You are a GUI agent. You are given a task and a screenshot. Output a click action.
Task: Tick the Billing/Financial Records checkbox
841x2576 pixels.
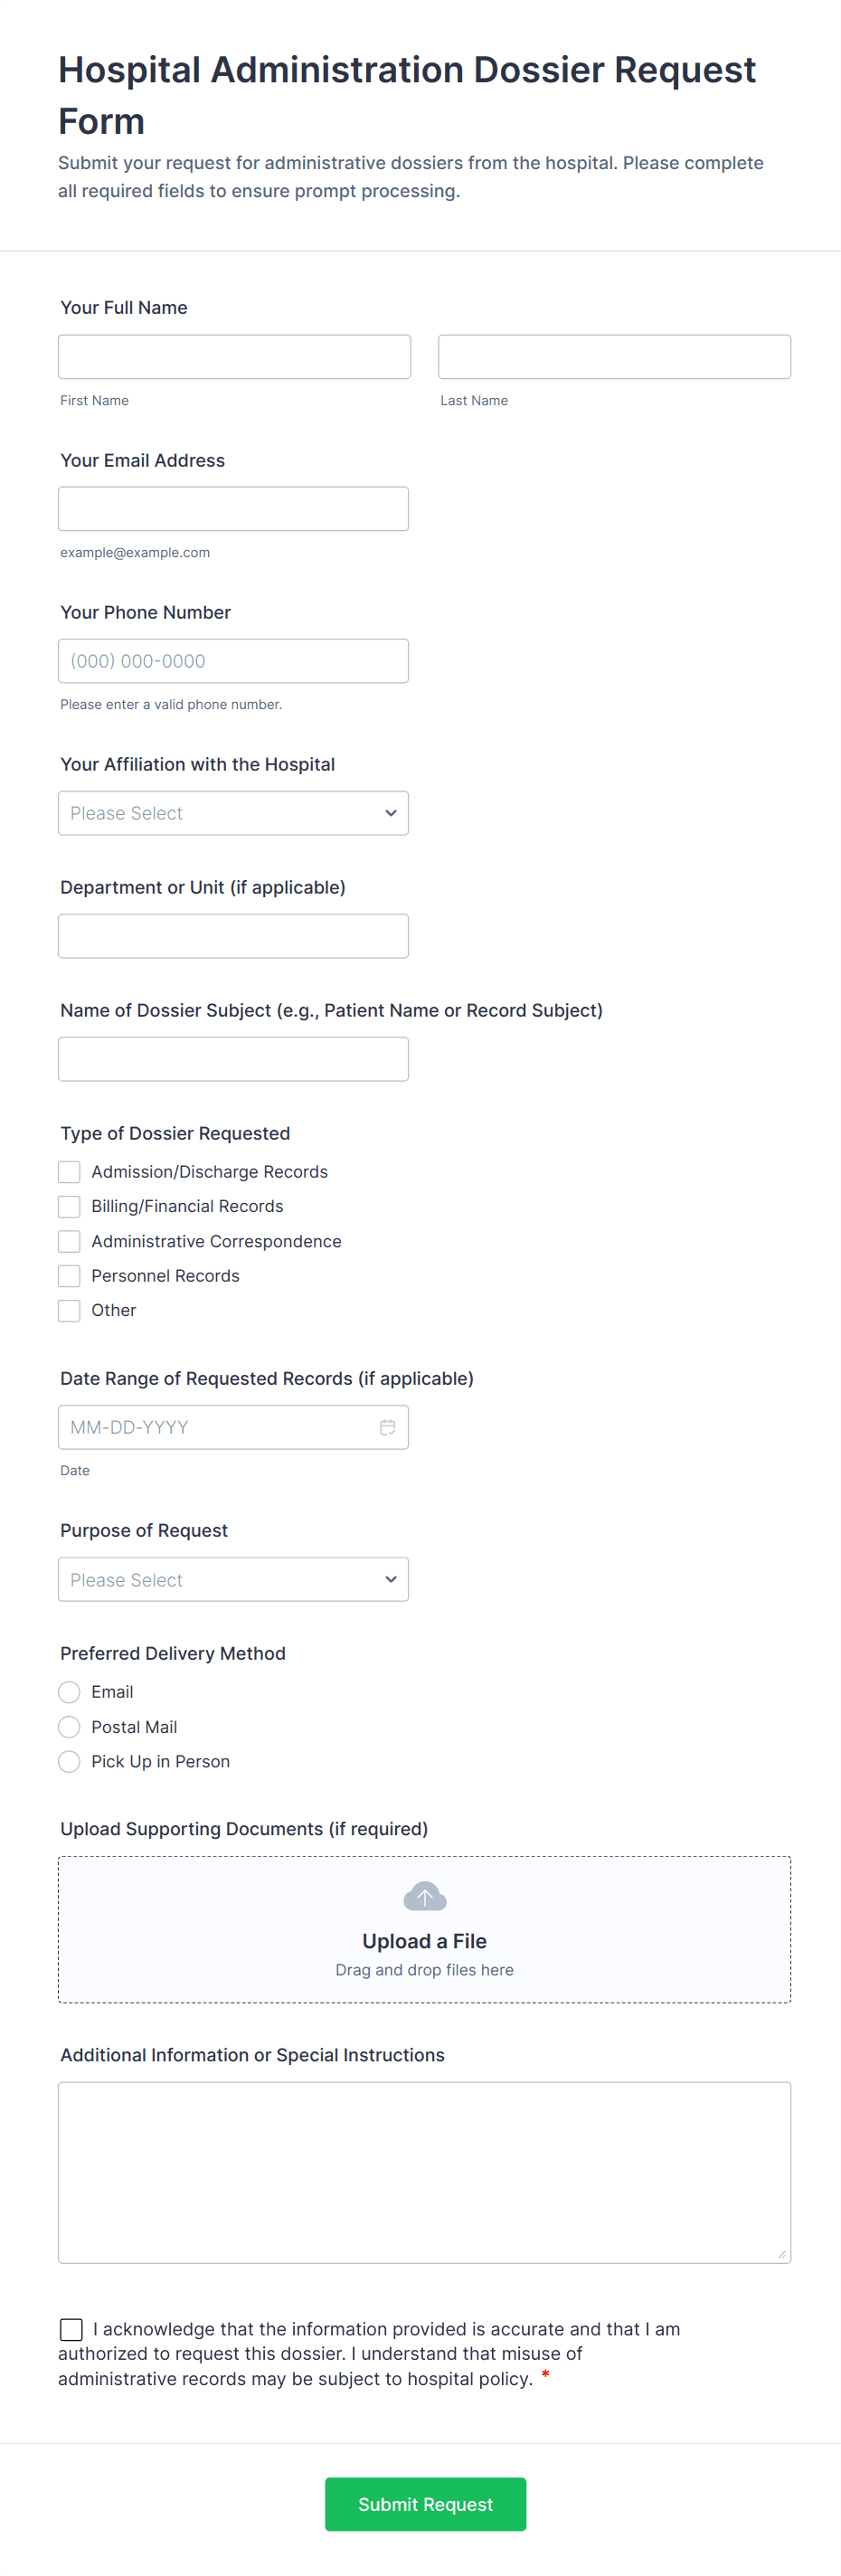point(69,1206)
